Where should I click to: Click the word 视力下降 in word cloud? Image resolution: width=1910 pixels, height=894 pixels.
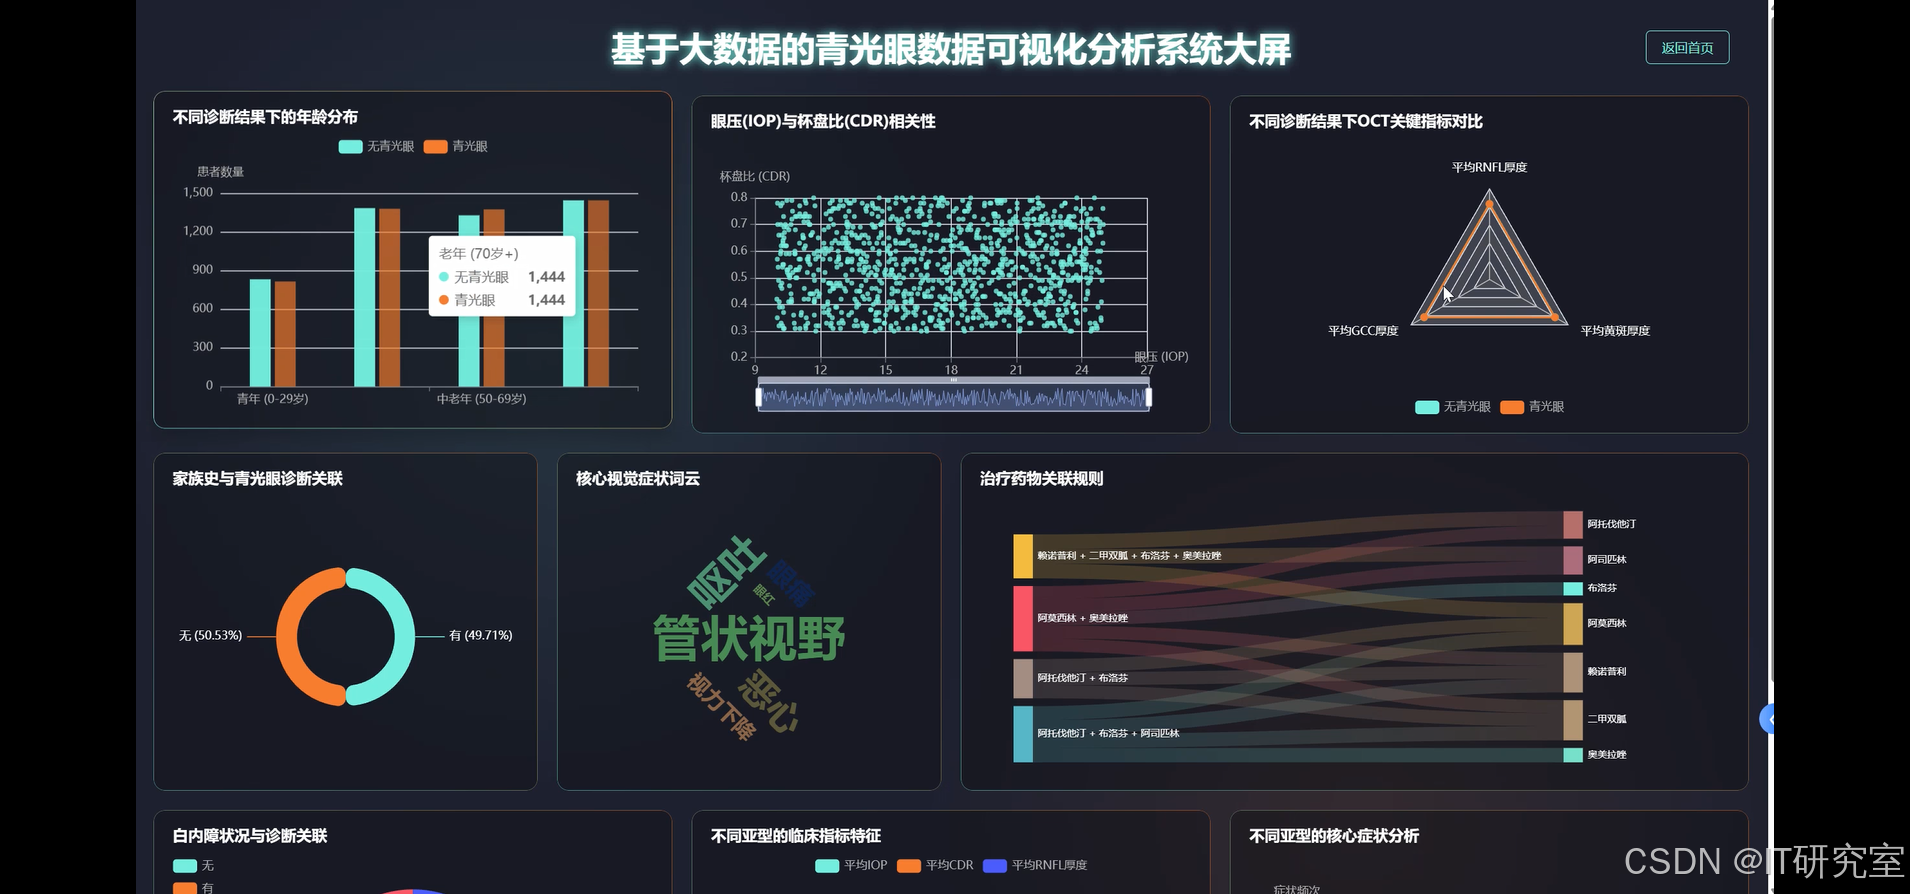click(x=721, y=706)
